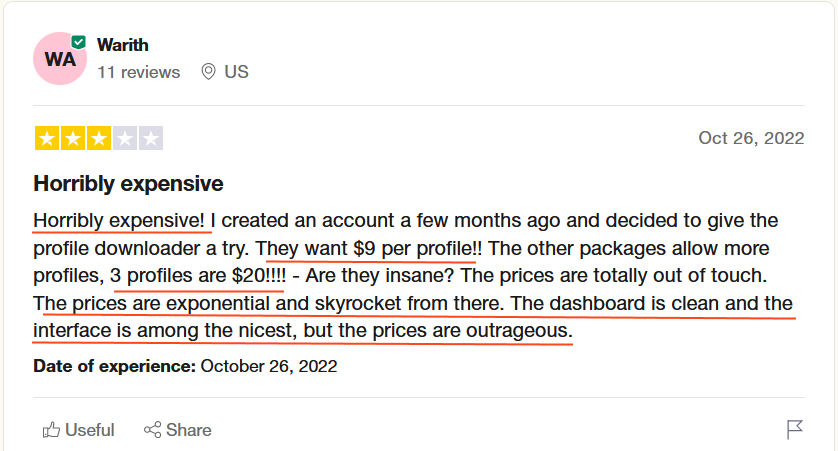Click the third yellow rating star
838x451 pixels.
98,138
